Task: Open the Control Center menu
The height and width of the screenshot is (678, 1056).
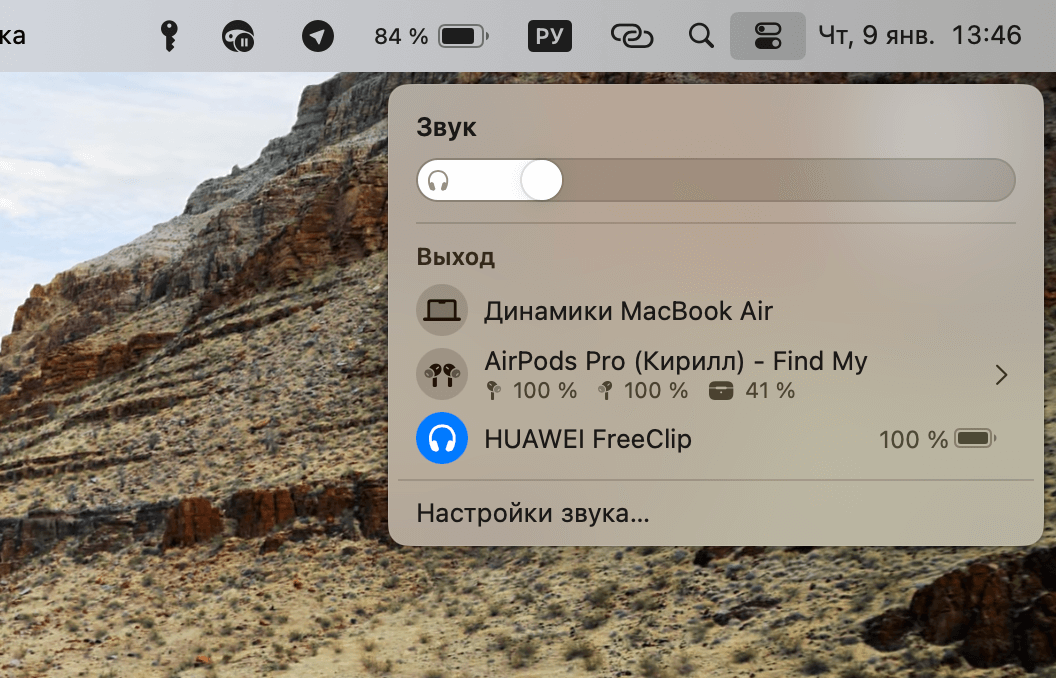Action: pyautogui.click(x=767, y=35)
